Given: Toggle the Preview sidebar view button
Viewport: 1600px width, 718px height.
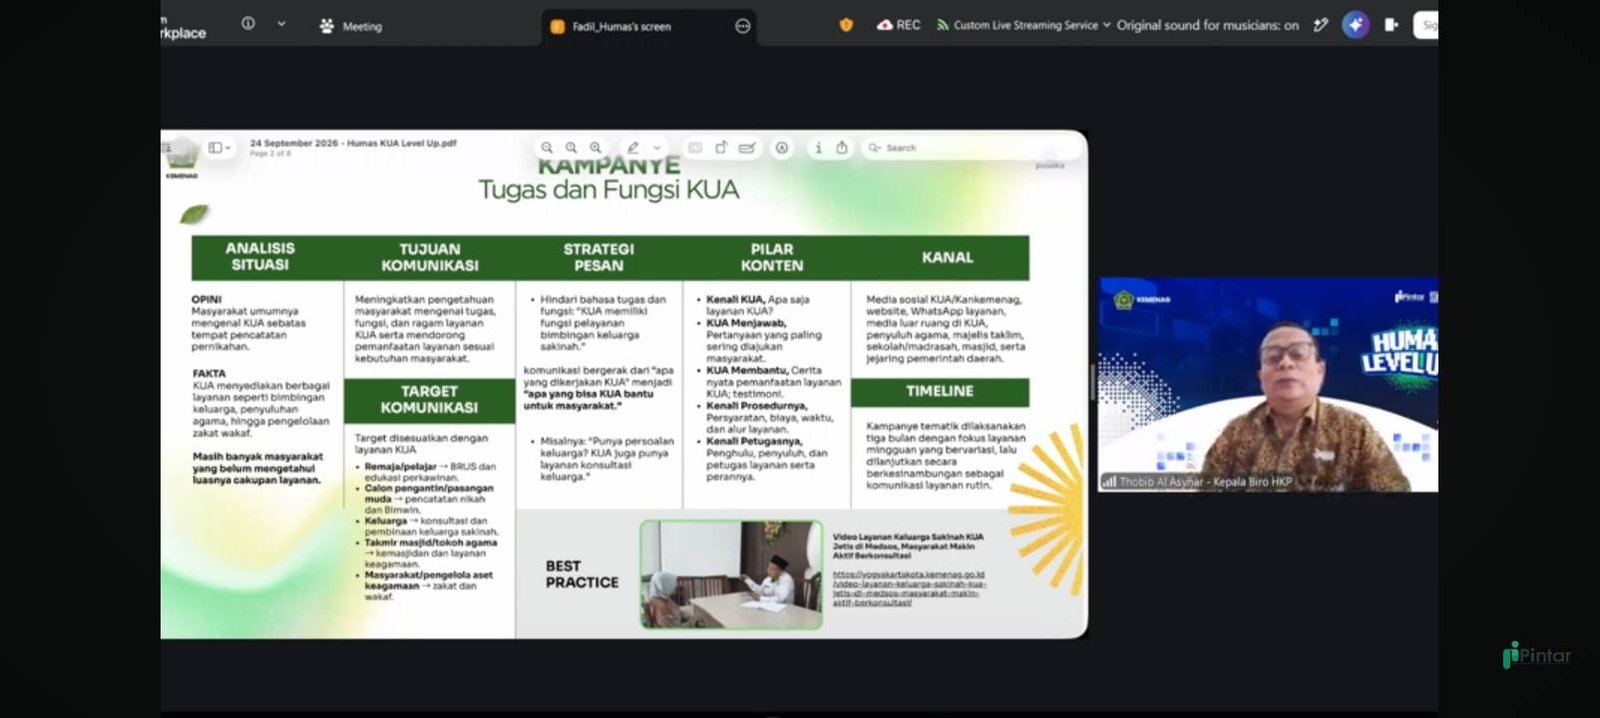Looking at the screenshot, I should 215,148.
